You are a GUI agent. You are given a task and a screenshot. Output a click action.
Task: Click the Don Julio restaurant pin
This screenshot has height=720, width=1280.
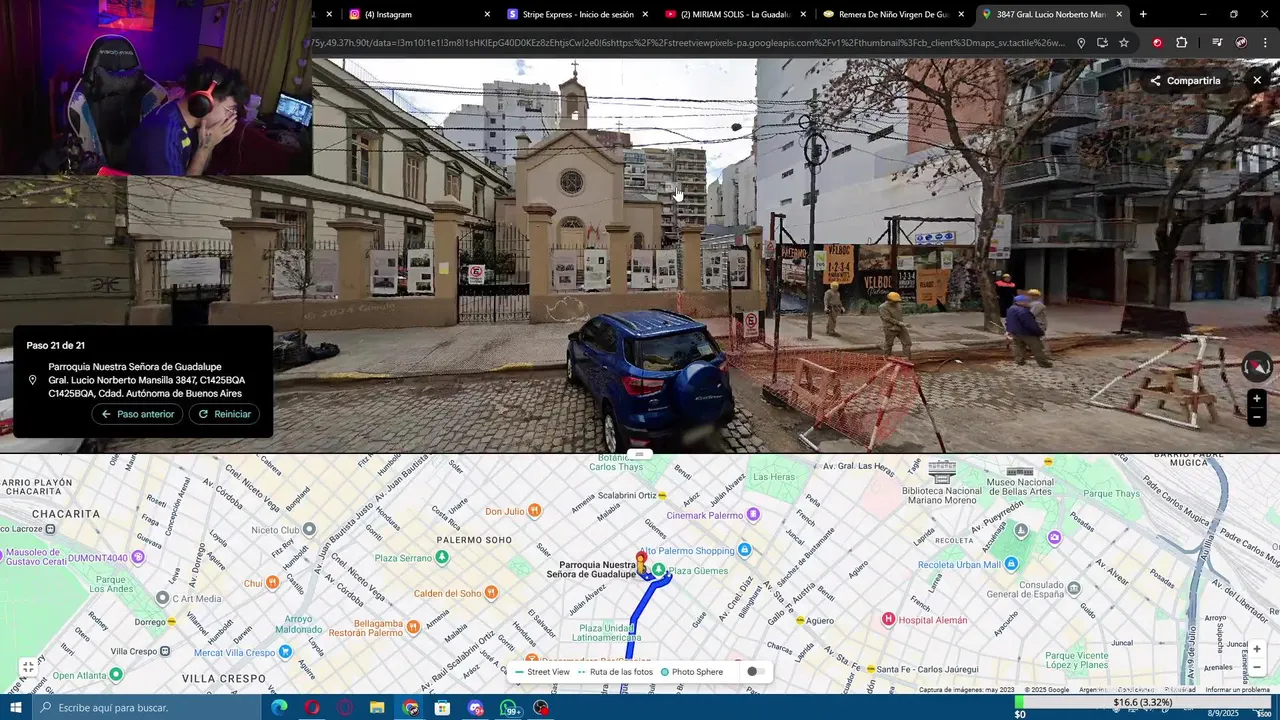(535, 511)
